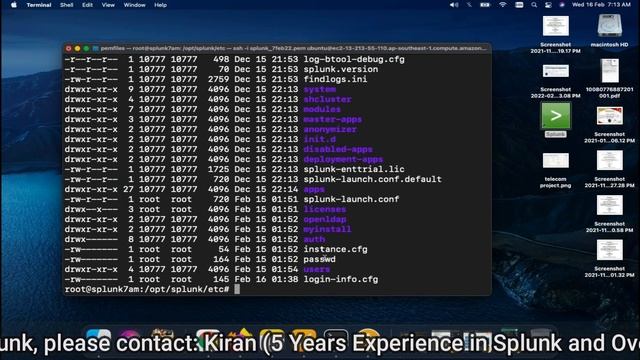Viewport: 640px width, 360px height.
Task: Close the Terminal window with red button
Action: tap(69, 49)
